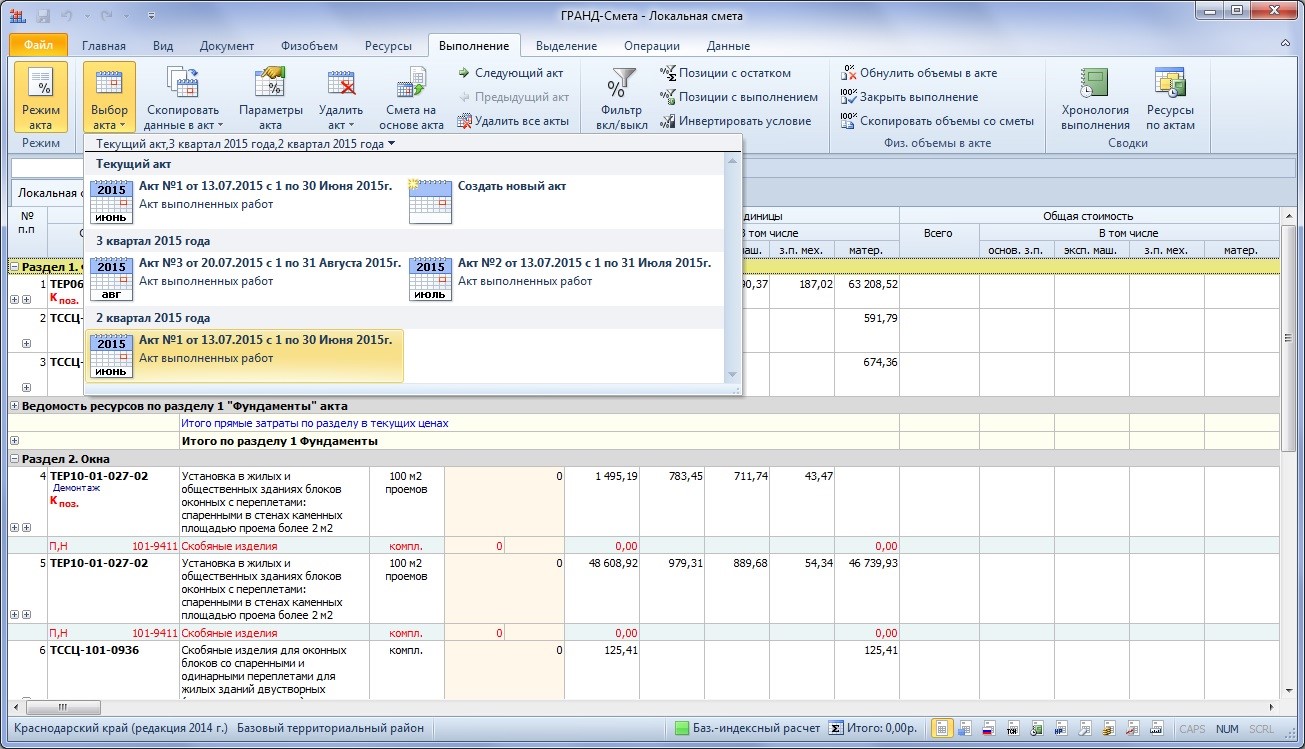Show Позиции с остатком
This screenshot has width=1305, height=749.
point(725,73)
